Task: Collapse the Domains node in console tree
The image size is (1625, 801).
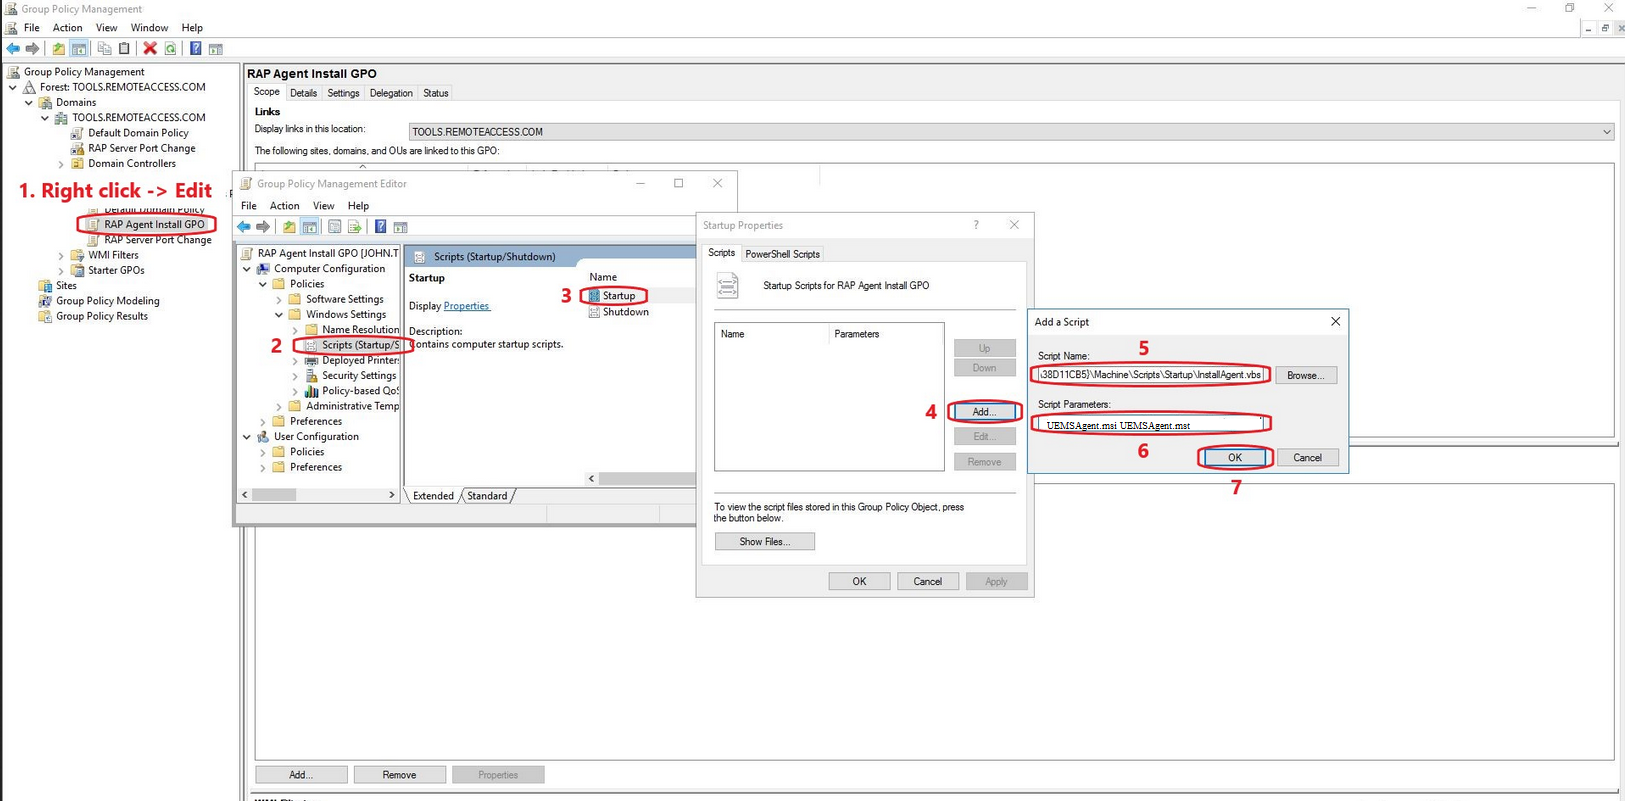Action: tap(29, 102)
